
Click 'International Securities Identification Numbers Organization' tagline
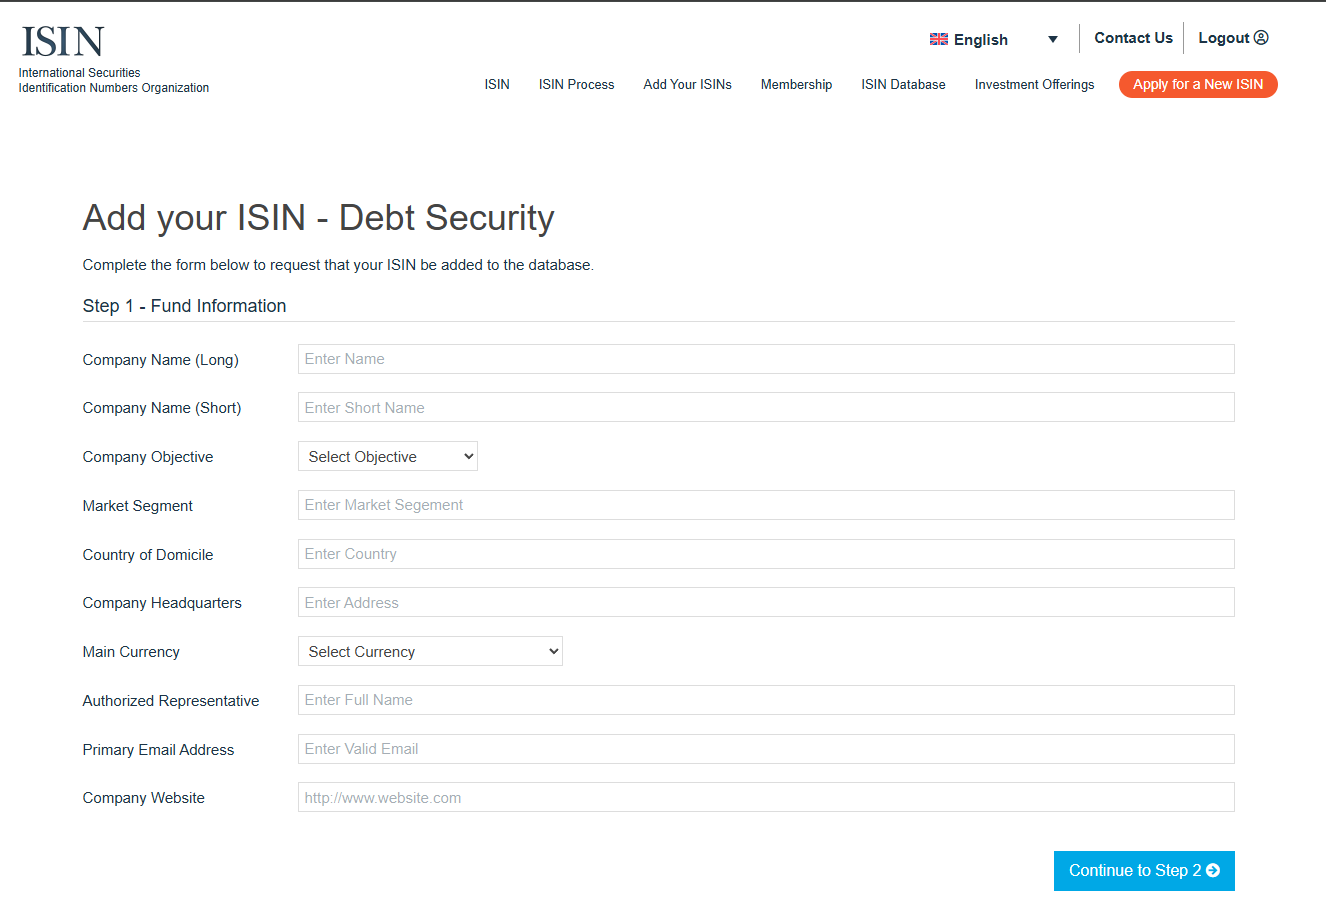click(x=114, y=80)
